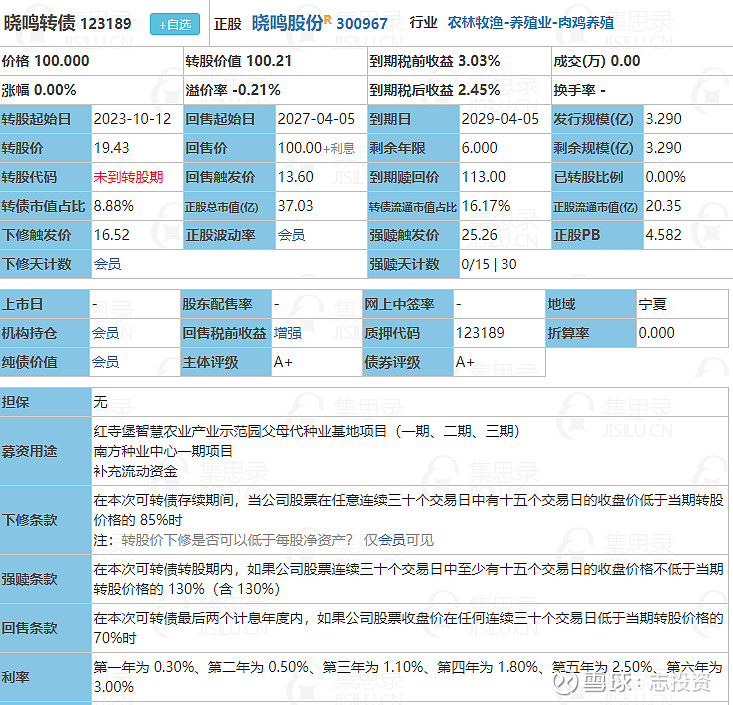This screenshot has height=705, width=733.
Task: Click 会员 link next to 下修天计数
Action: pos(108,264)
